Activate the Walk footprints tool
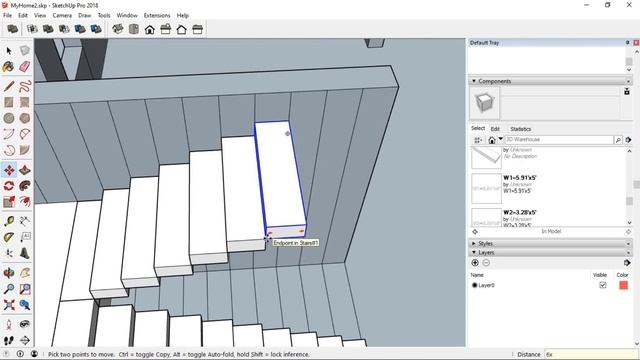This screenshot has height=360, width=640. [x=9, y=340]
